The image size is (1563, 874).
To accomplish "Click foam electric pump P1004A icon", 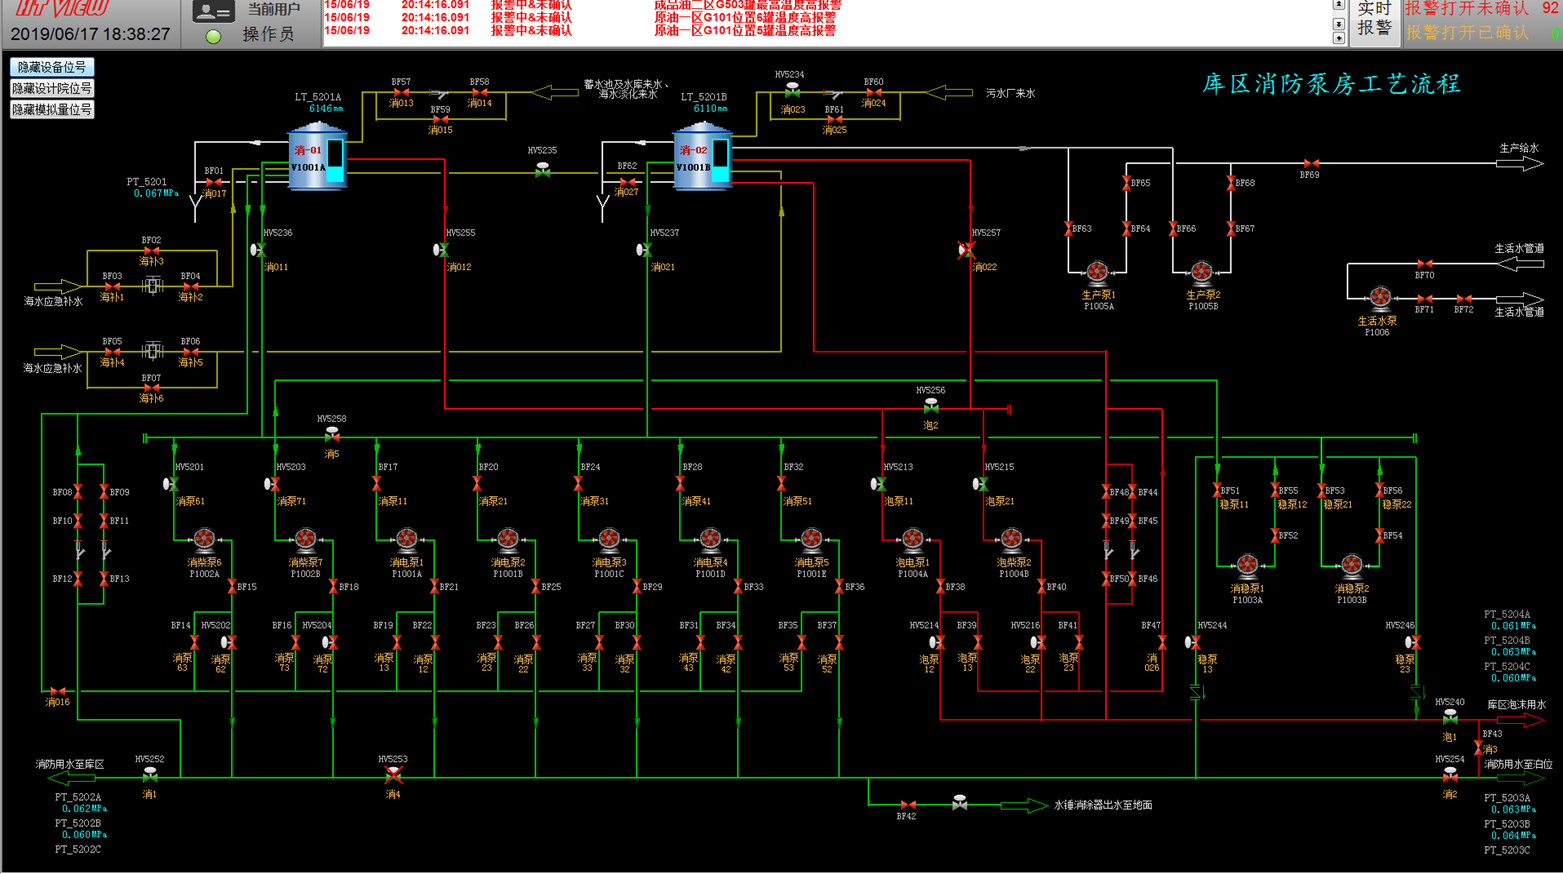I will point(912,540).
